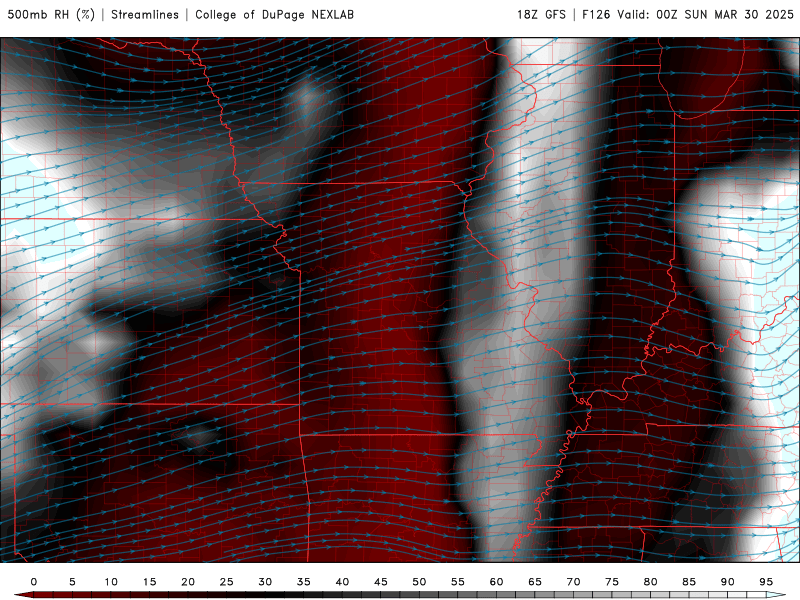This screenshot has width=800, height=600.
Task: Click the 55 label on the color scale
Action: coord(458,582)
